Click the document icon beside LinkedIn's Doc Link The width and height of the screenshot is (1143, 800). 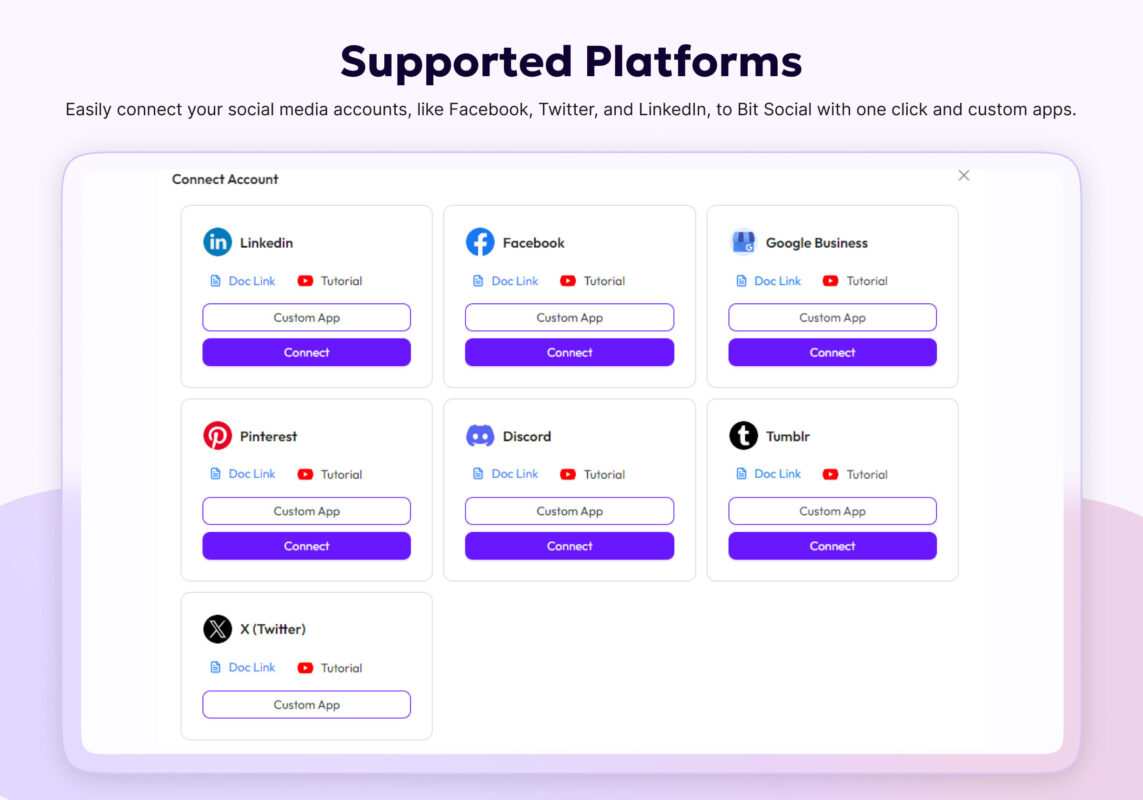(213, 281)
